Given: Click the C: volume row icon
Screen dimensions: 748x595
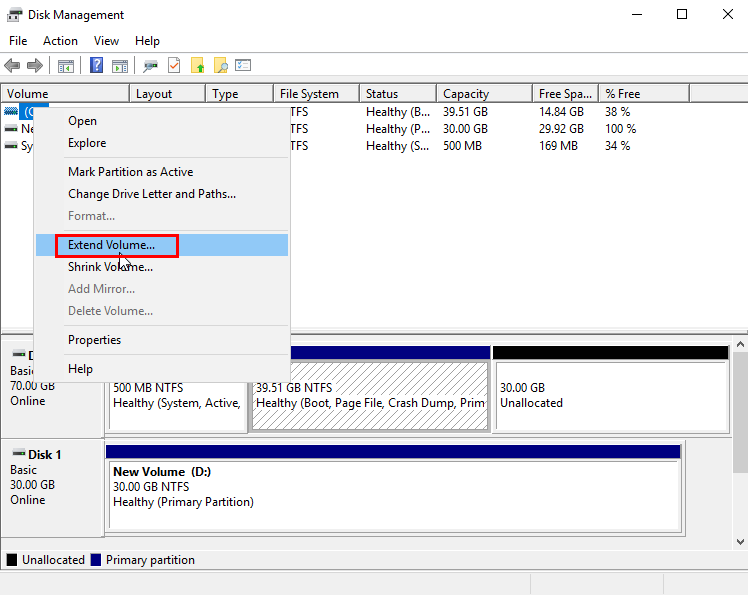Looking at the screenshot, I should 11,112.
